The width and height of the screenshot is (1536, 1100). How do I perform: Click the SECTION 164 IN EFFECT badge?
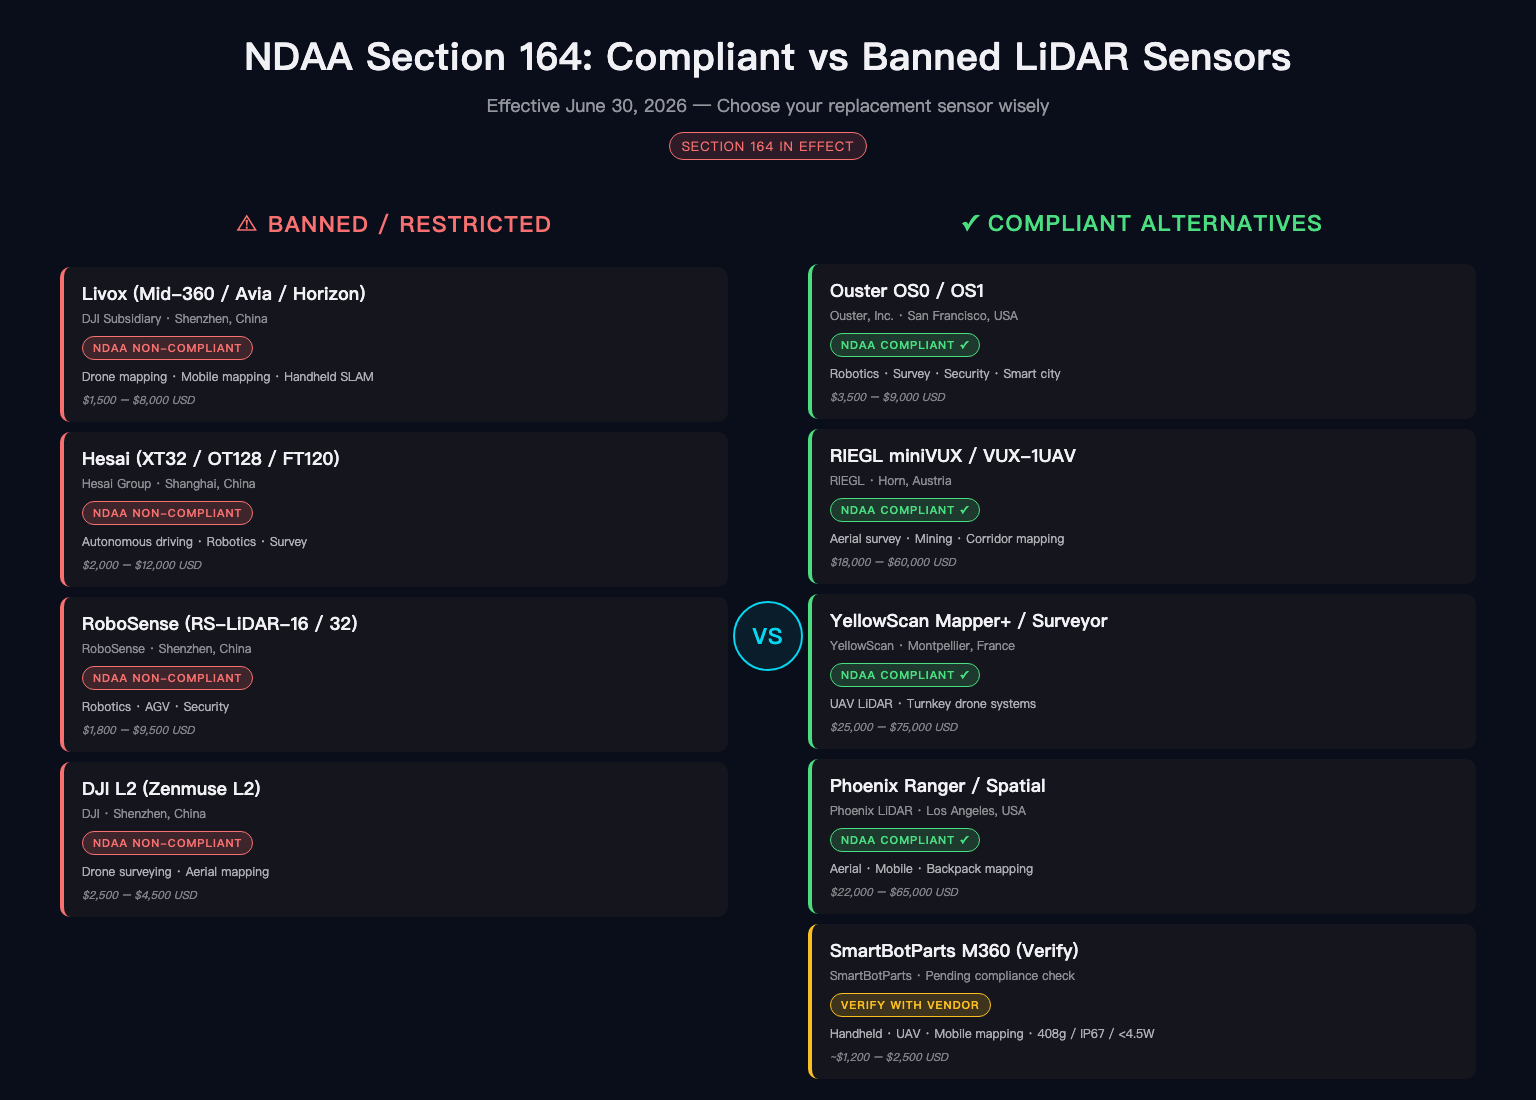coord(768,146)
